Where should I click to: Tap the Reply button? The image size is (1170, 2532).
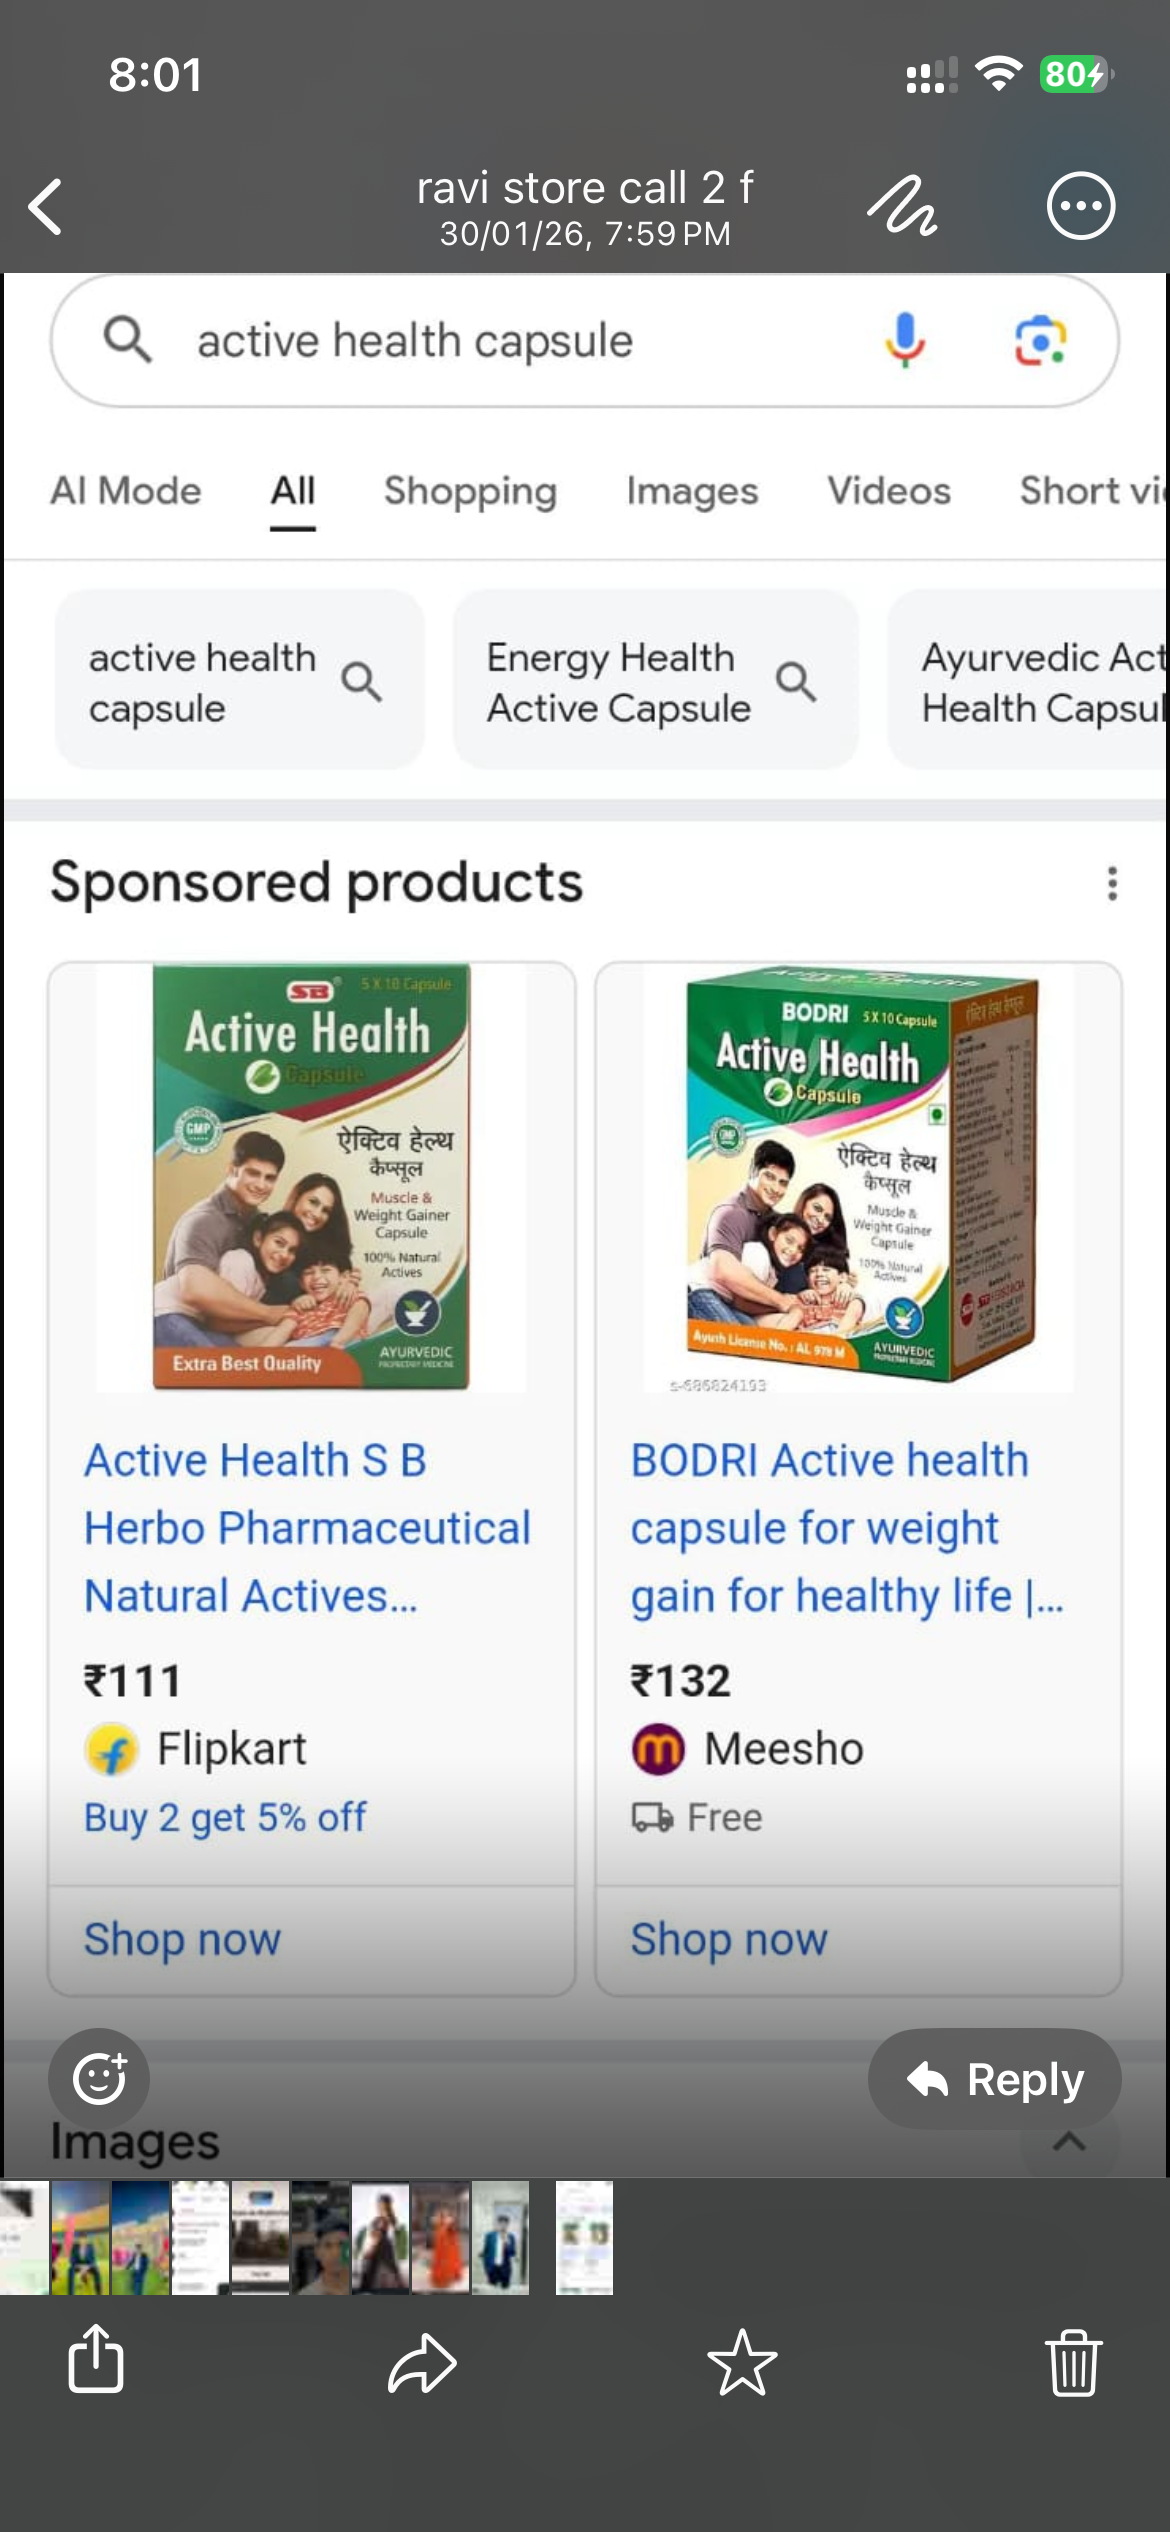point(994,2080)
